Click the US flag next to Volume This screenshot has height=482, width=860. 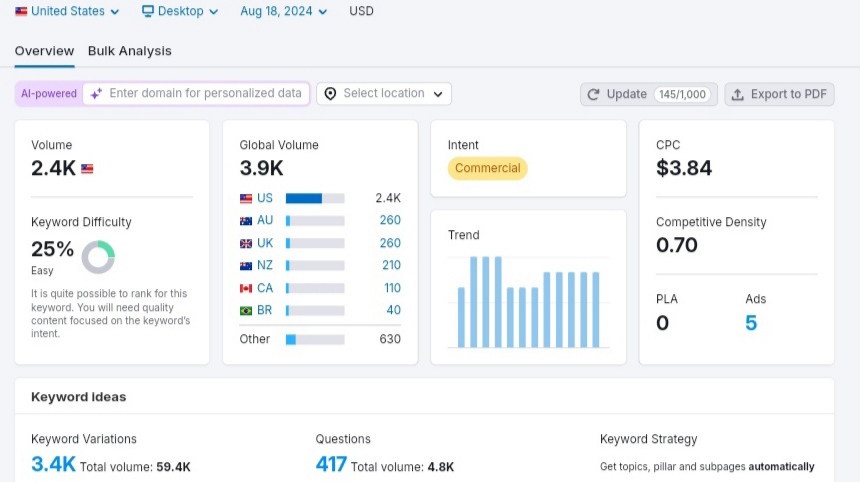pos(87,168)
